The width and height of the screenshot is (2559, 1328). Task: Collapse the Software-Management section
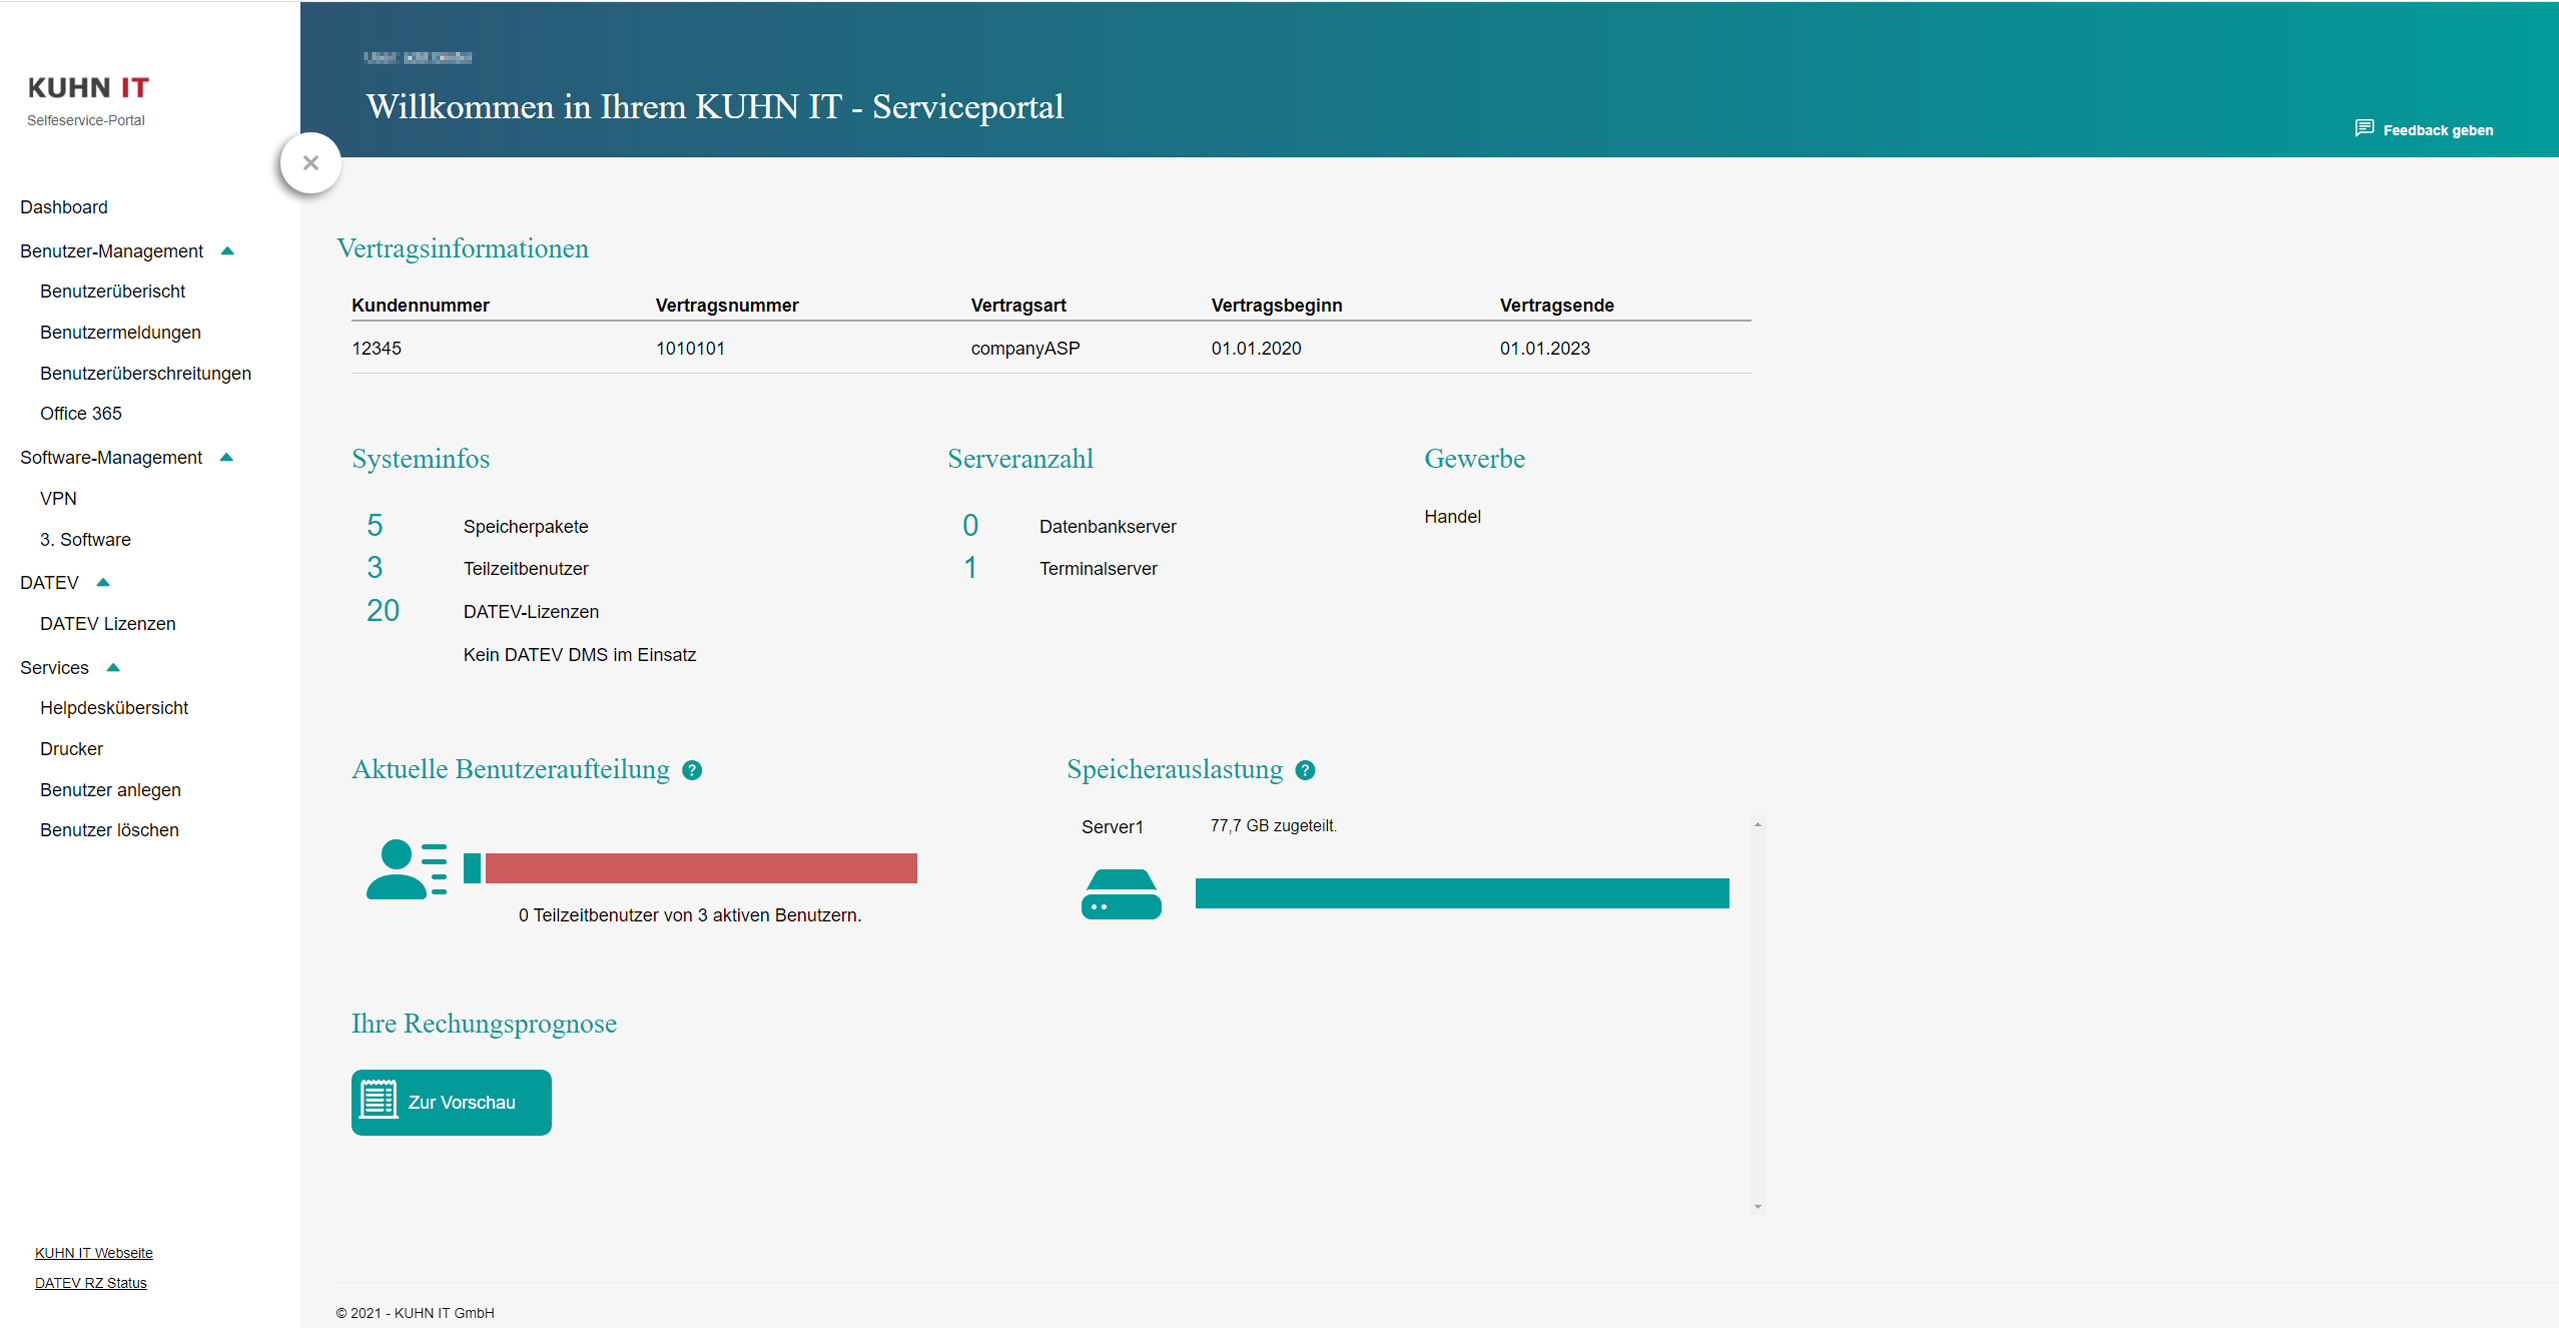click(x=227, y=457)
